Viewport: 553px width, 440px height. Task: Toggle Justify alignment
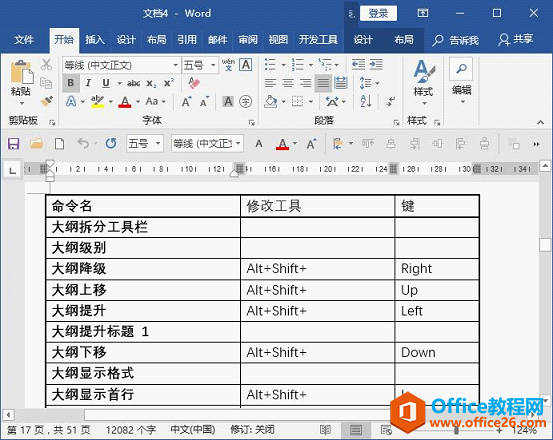pyautogui.click(x=323, y=83)
